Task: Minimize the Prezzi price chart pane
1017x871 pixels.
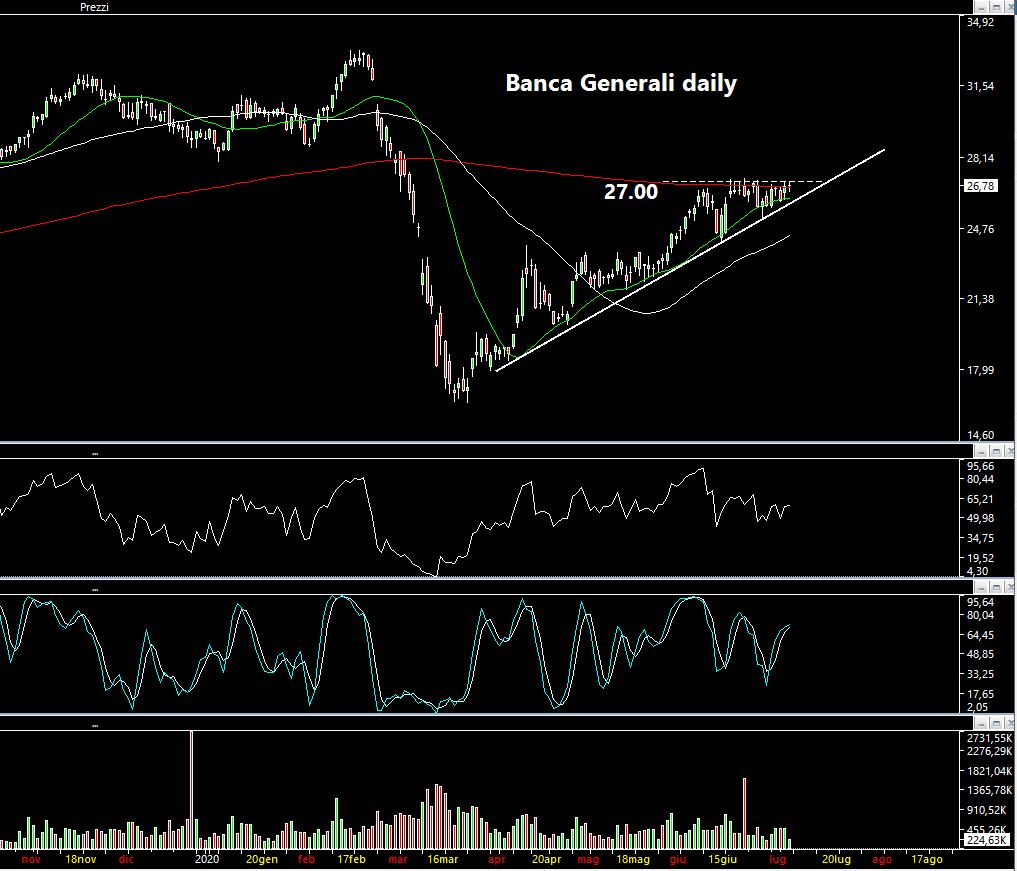Action: click(x=981, y=7)
